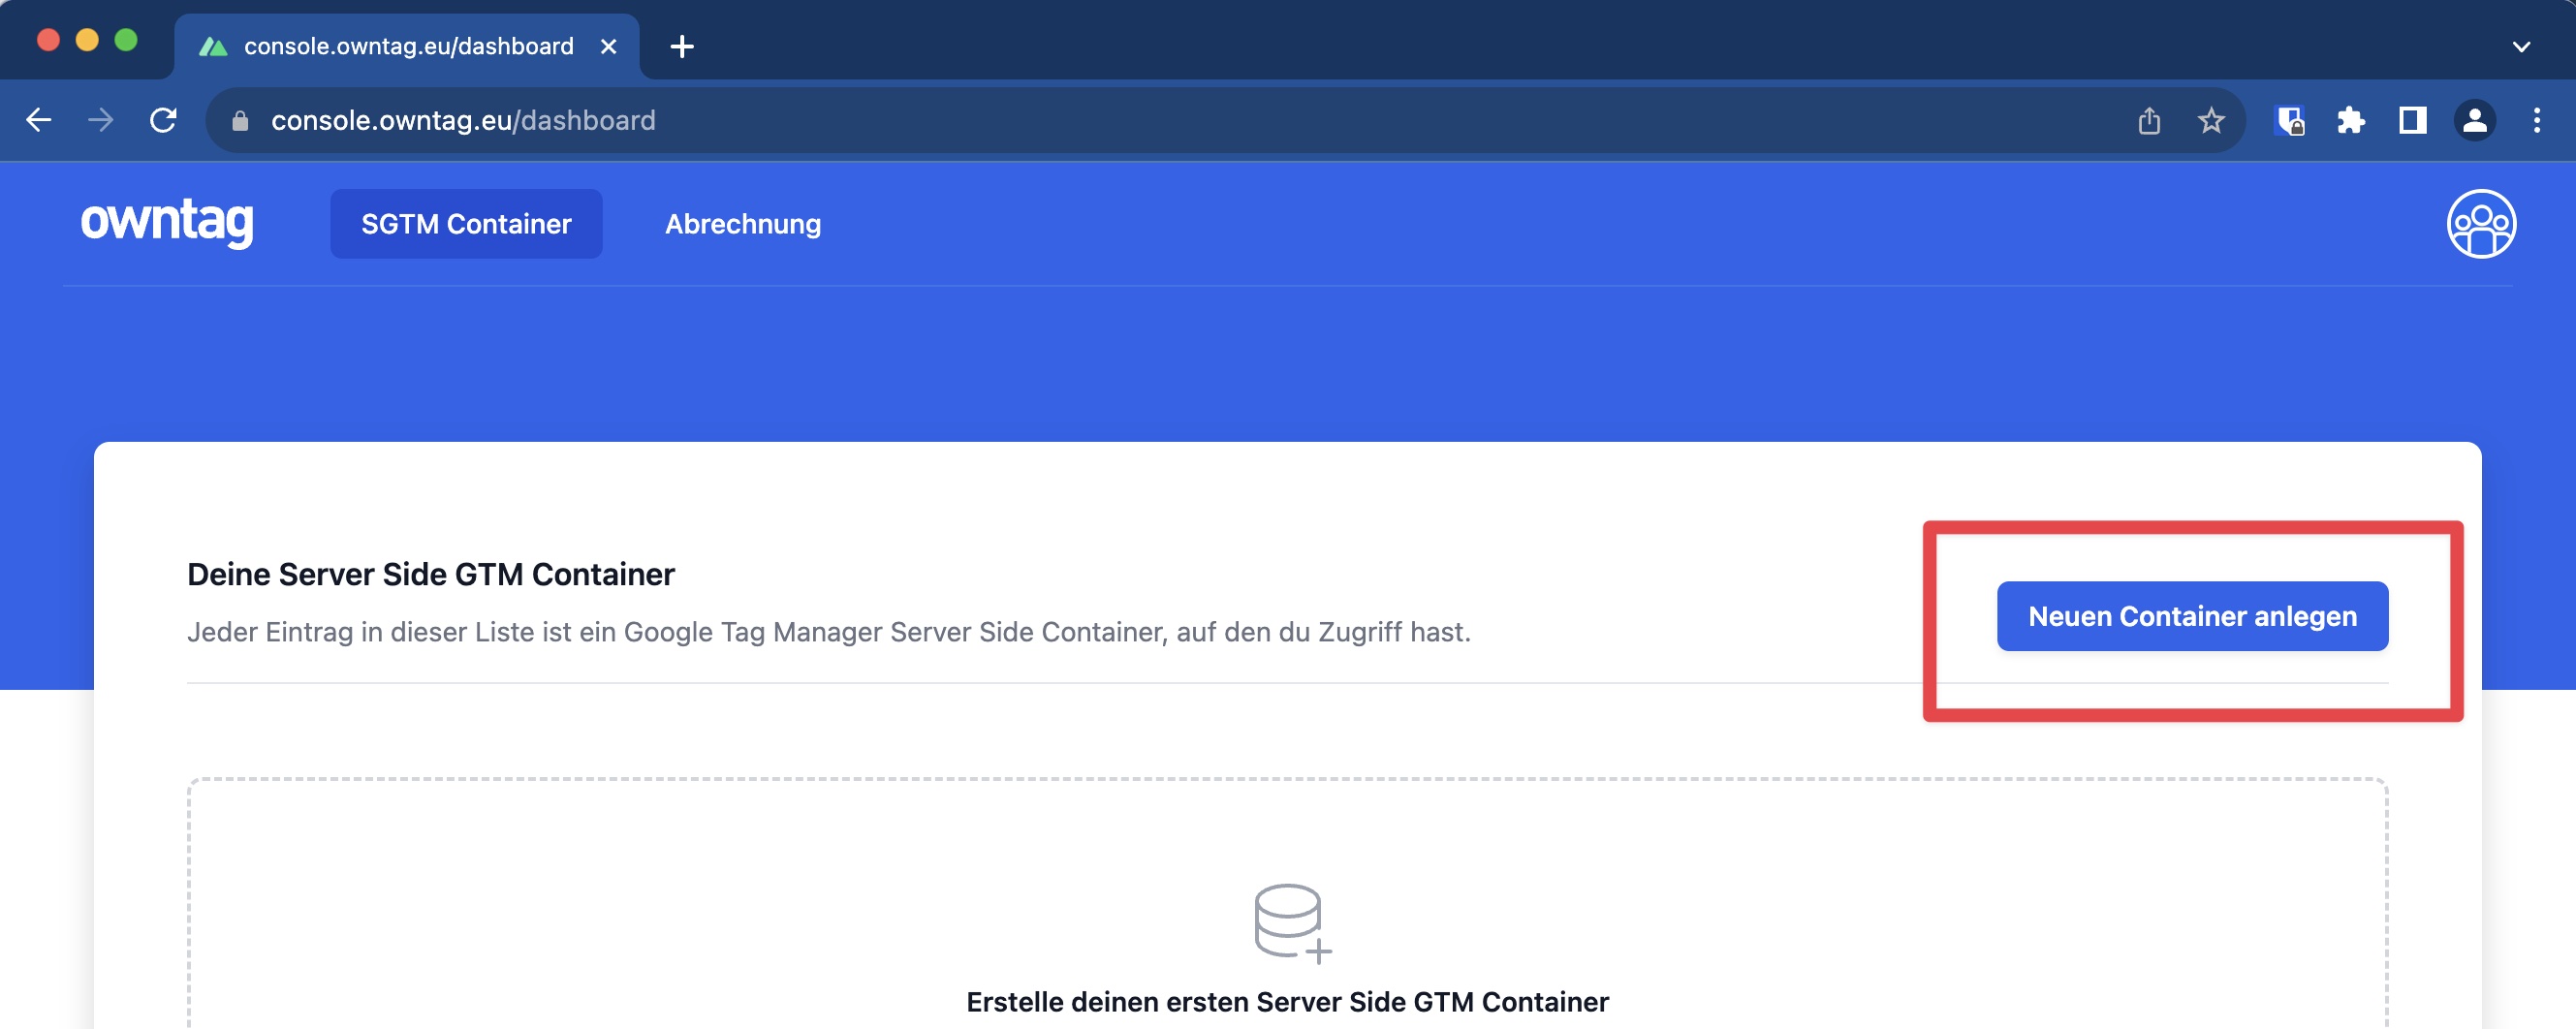Screen dimensions: 2576x1029
Task: Open the share page icon
Action: tap(2148, 121)
